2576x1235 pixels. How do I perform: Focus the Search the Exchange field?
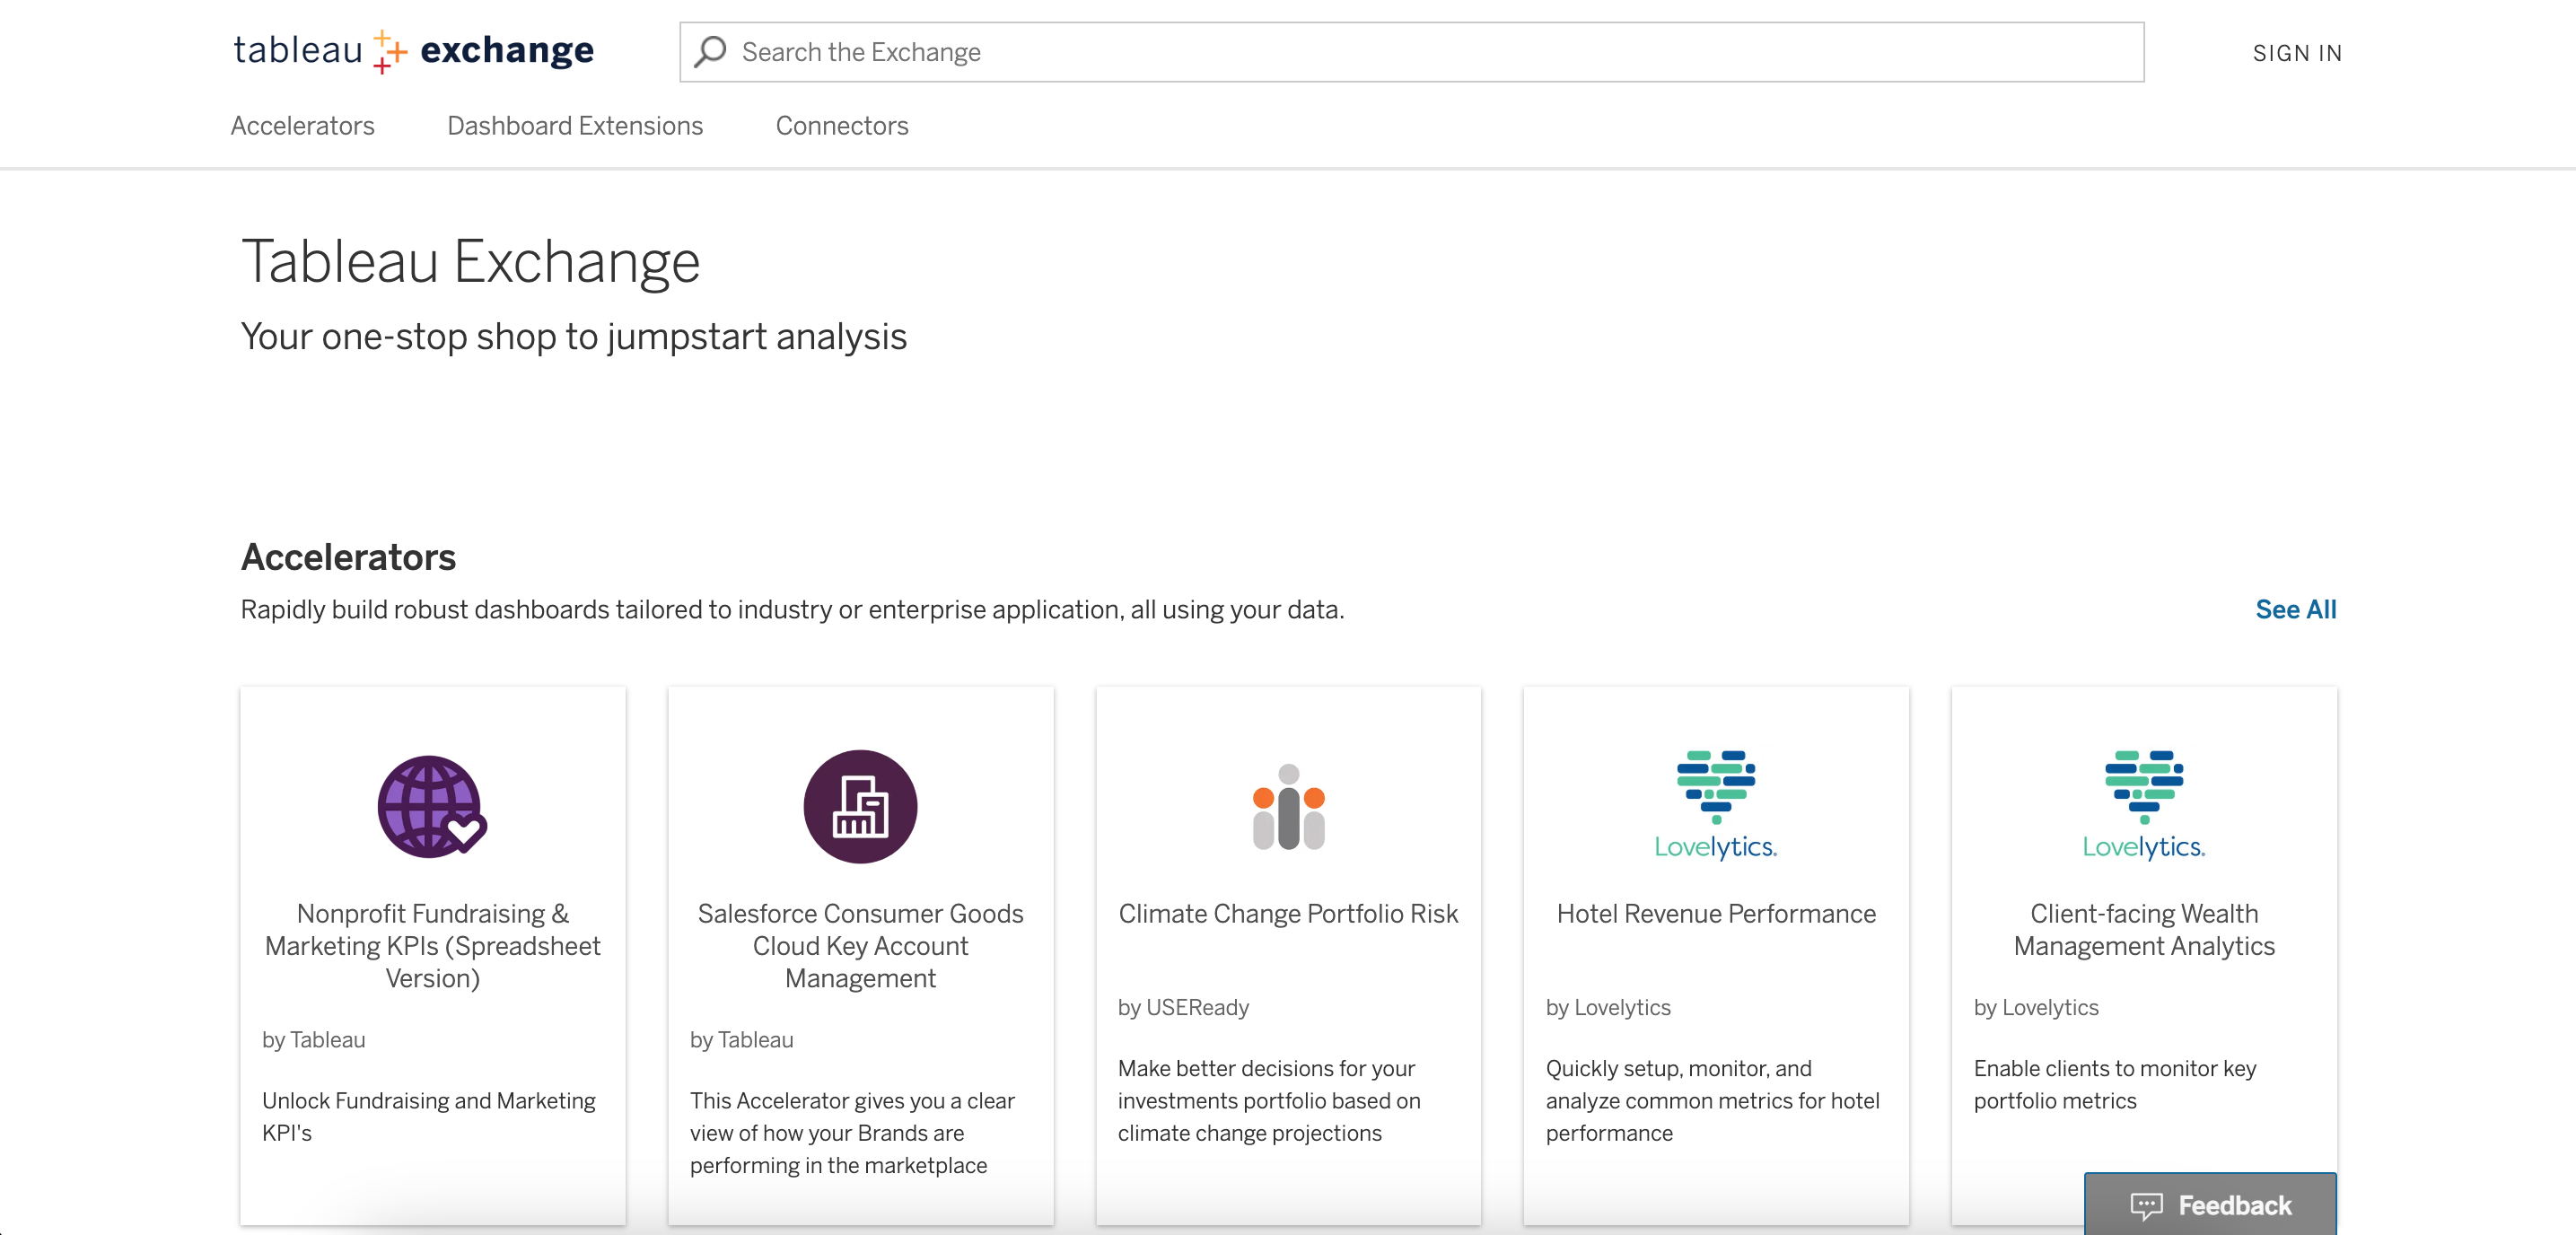1411,52
